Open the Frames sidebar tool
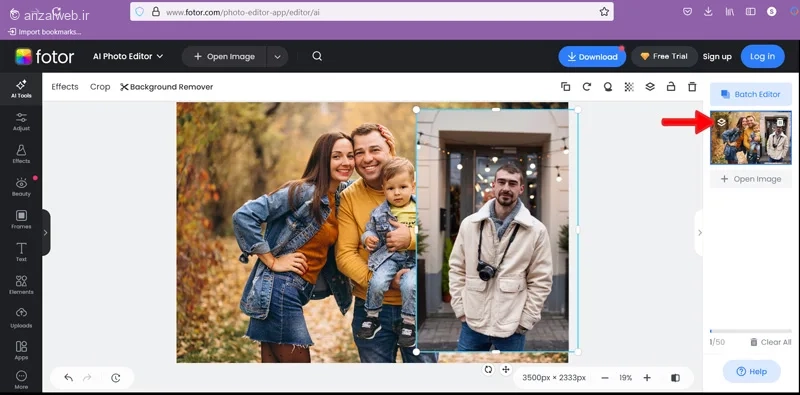800x395 pixels. [21, 220]
